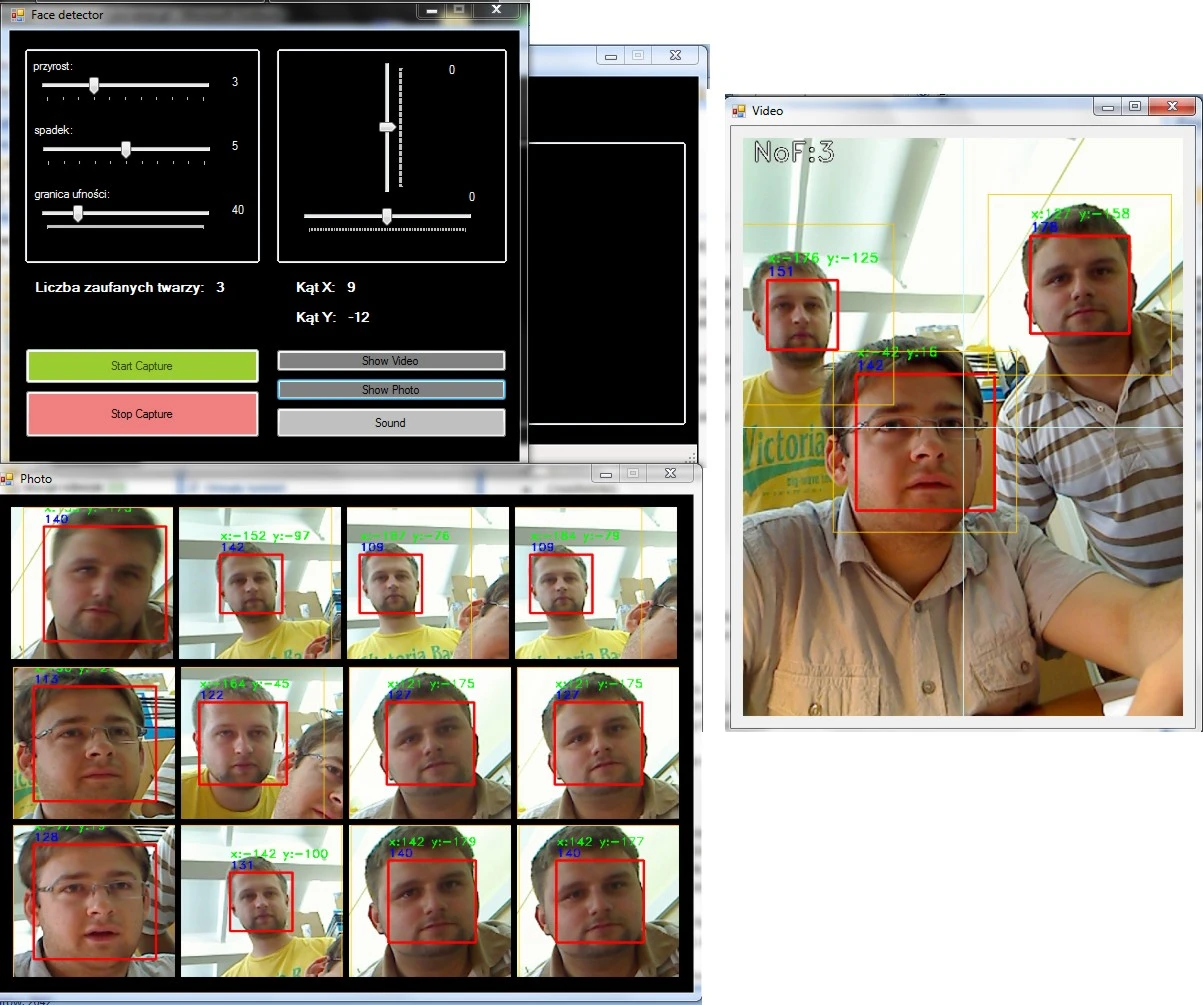The width and height of the screenshot is (1203, 1005).
Task: Select photo thumbnail with x:-142 y:-100
Action: [x=262, y=901]
